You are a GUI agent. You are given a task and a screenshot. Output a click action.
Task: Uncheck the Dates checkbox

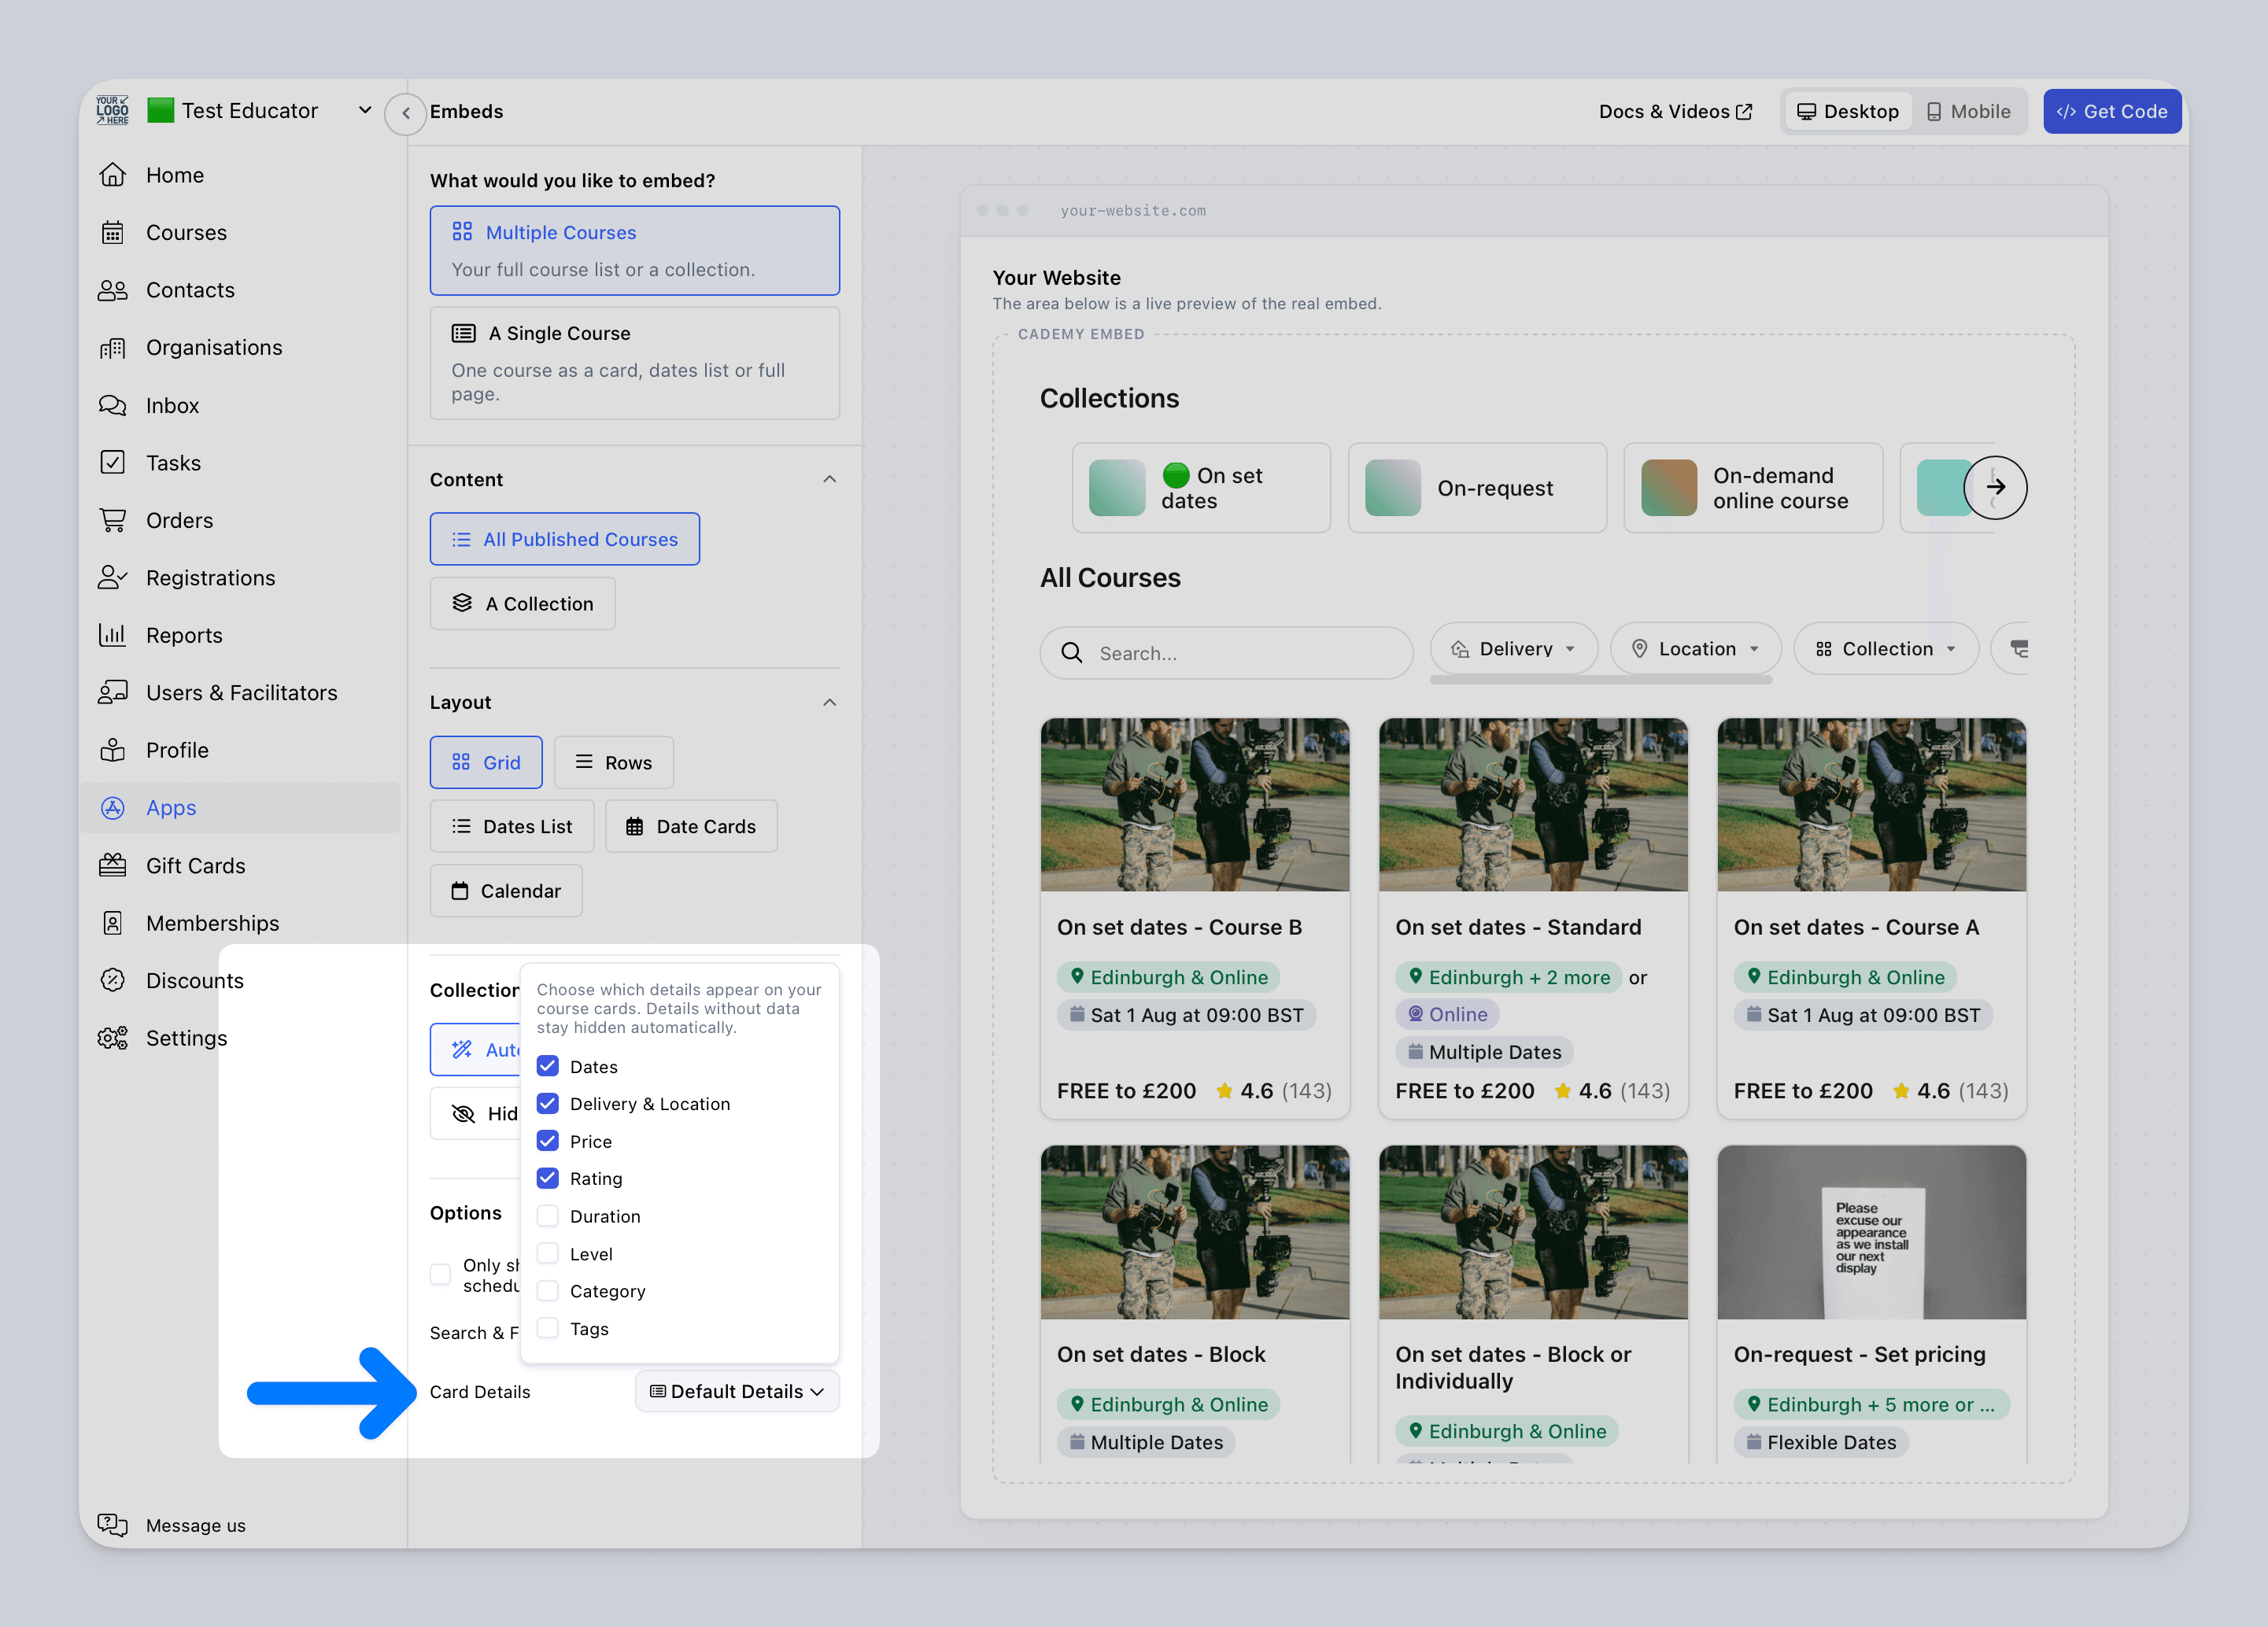coord(548,1066)
